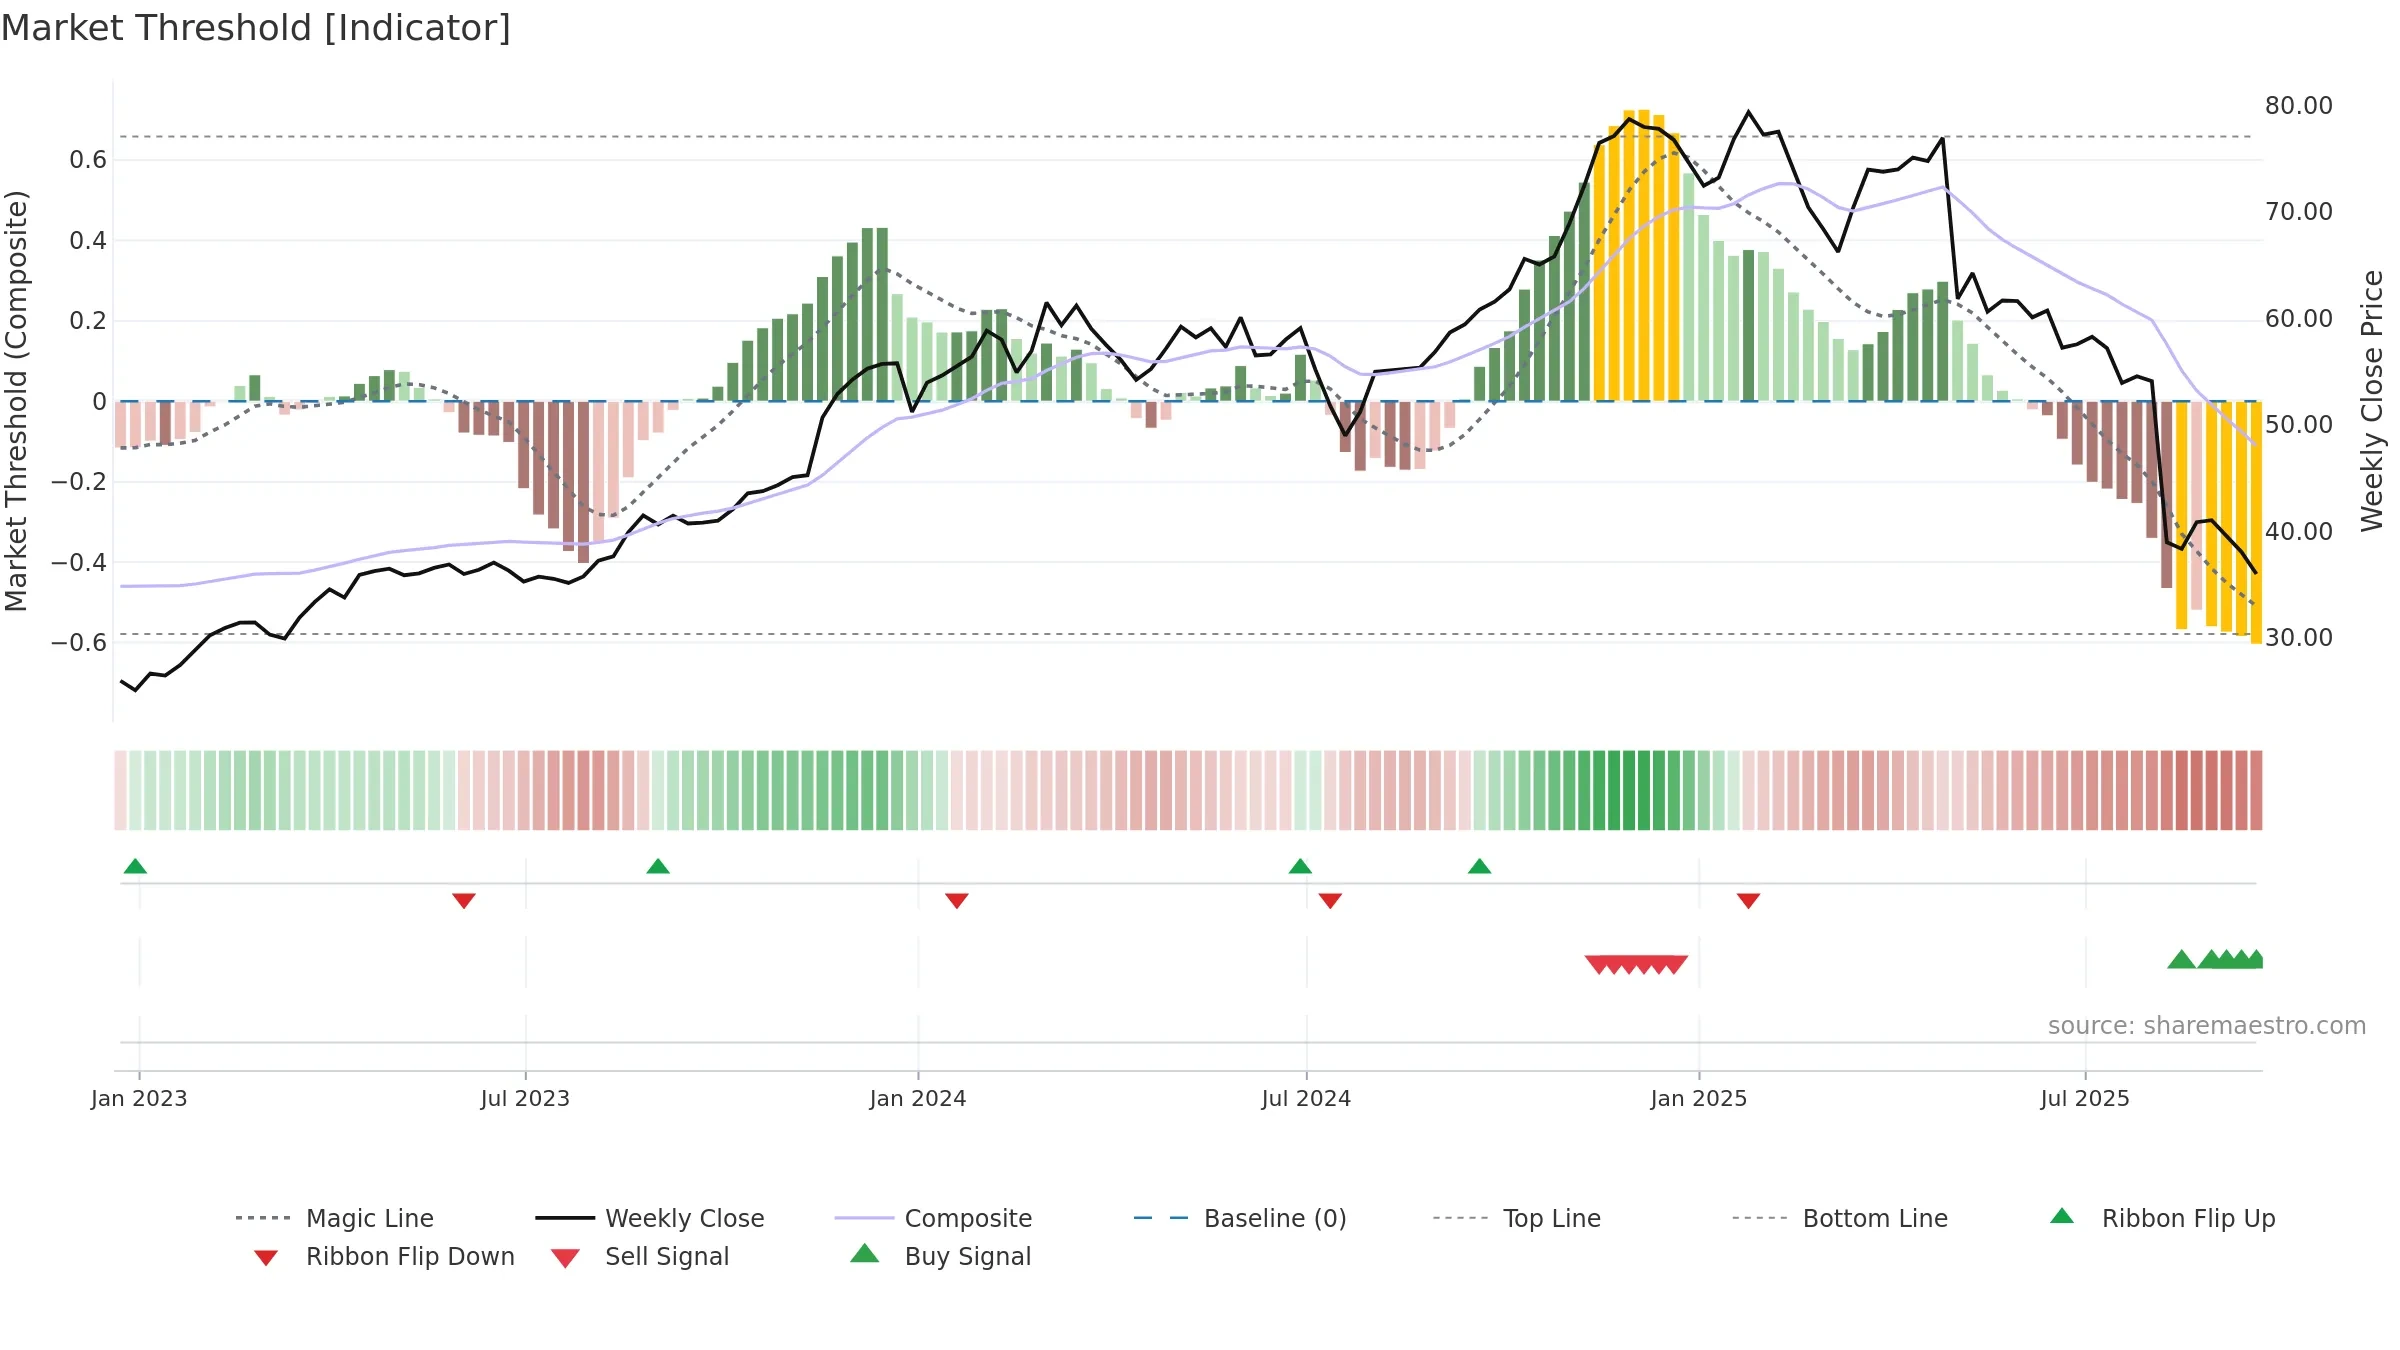
Task: Click the red ribbon flip down marker before Jul 2023
Action: click(464, 901)
